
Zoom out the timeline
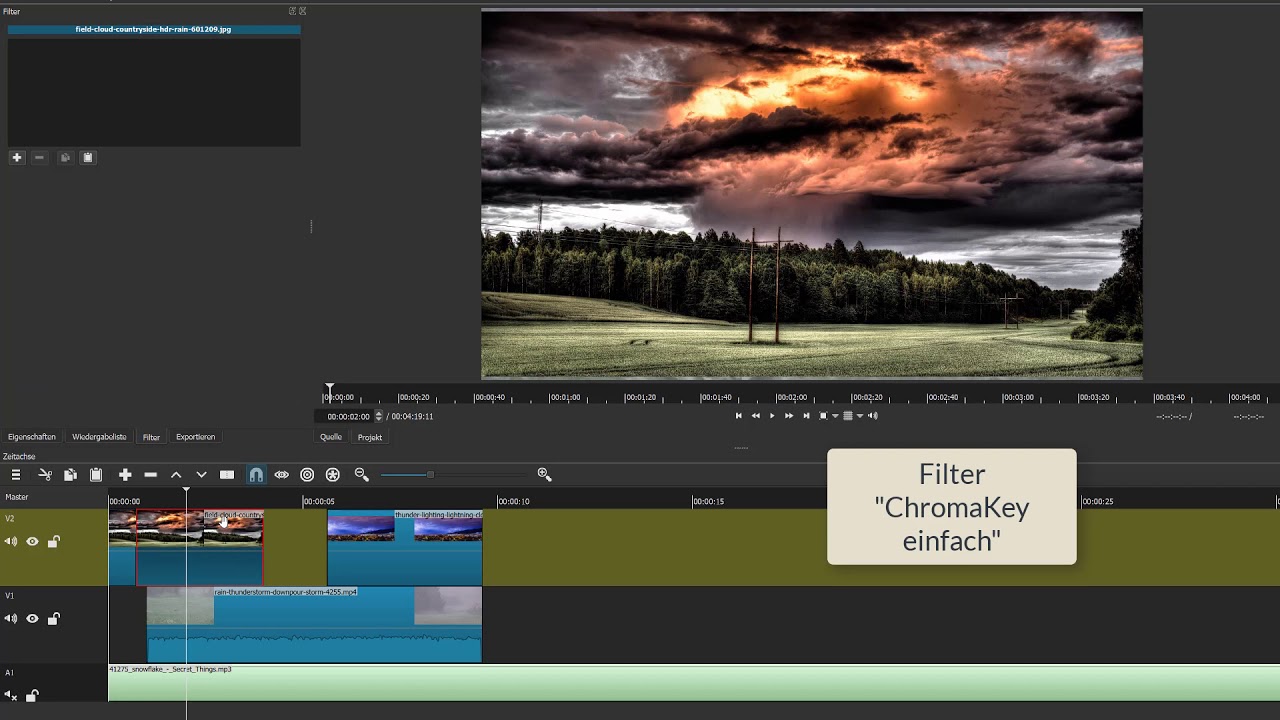coord(362,475)
